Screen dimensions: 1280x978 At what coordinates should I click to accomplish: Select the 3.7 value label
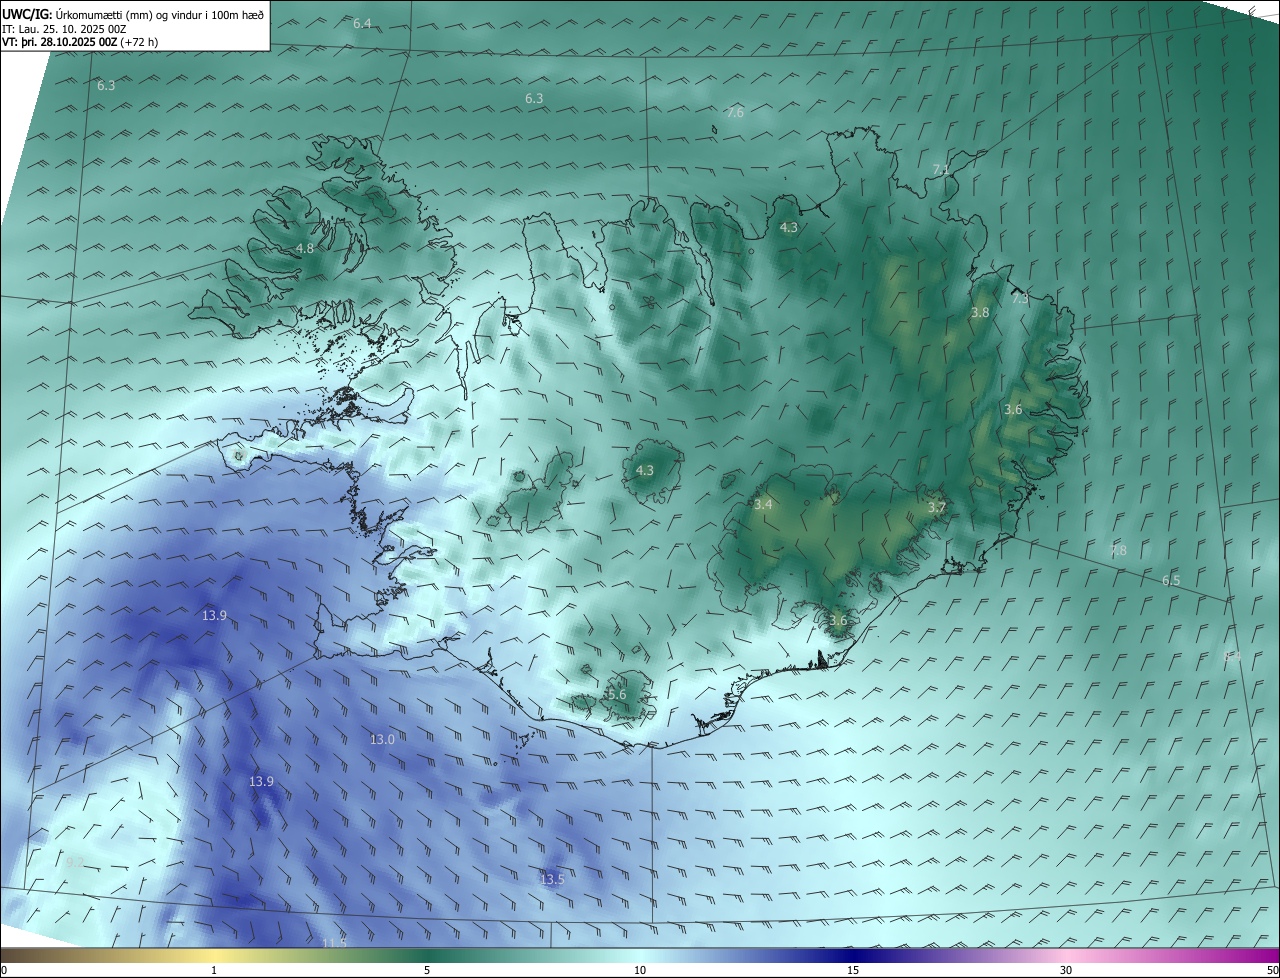[936, 508]
